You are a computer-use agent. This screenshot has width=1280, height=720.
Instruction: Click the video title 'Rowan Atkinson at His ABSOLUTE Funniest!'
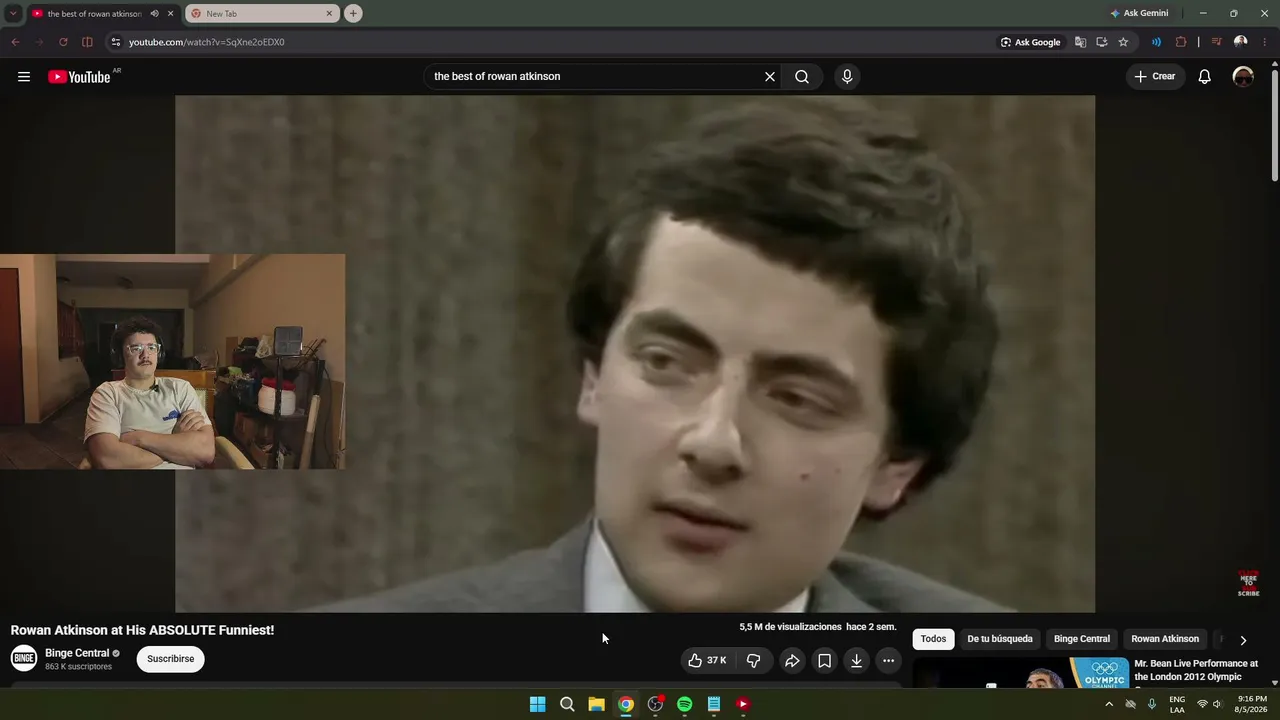[x=142, y=630]
